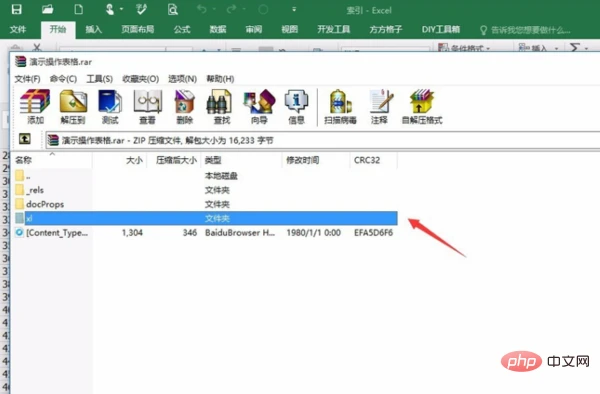Switch to Excel's DIY工具箱 tab
The width and height of the screenshot is (600, 394).
tap(441, 29)
